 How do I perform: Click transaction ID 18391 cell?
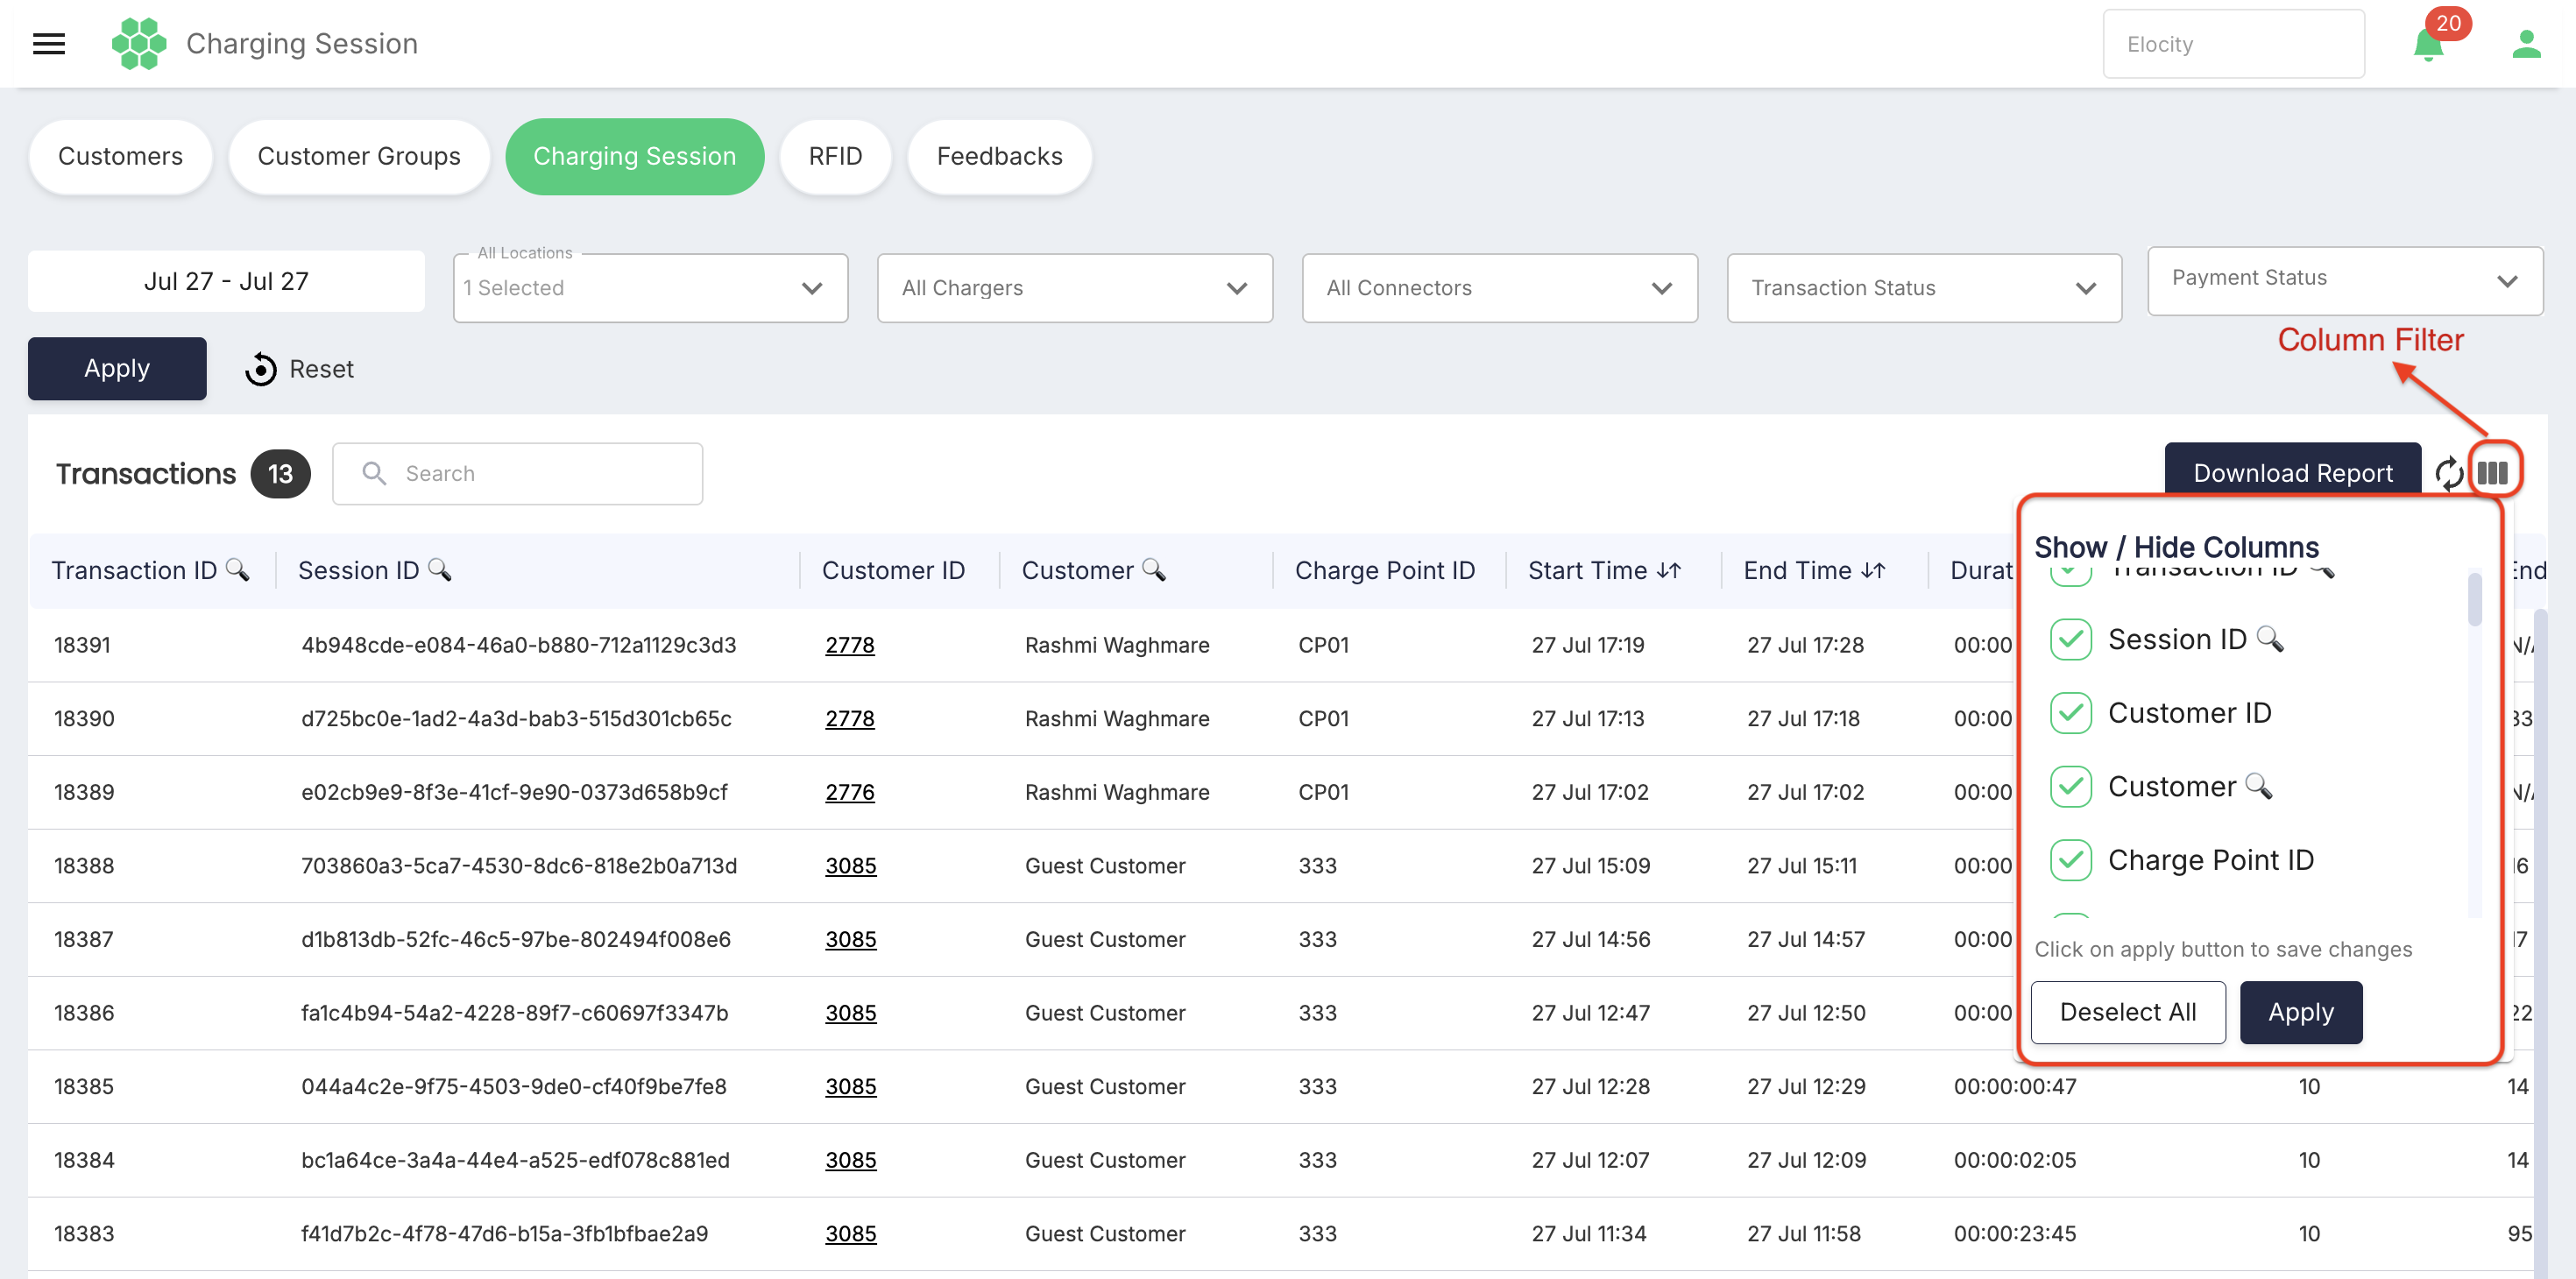(82, 645)
